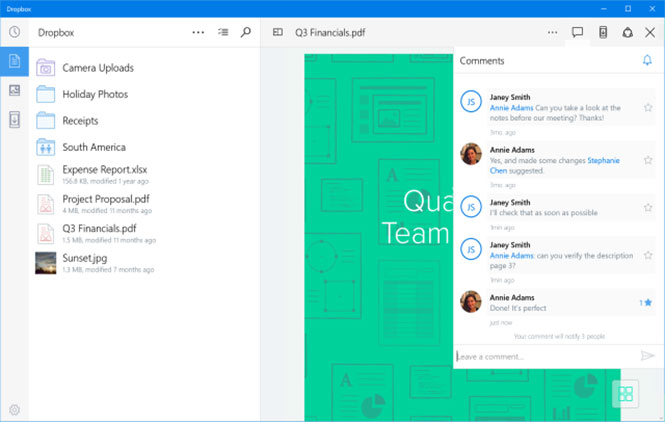The image size is (665, 422).
Task: Open the Photos icon in sidebar
Action: pos(14,91)
